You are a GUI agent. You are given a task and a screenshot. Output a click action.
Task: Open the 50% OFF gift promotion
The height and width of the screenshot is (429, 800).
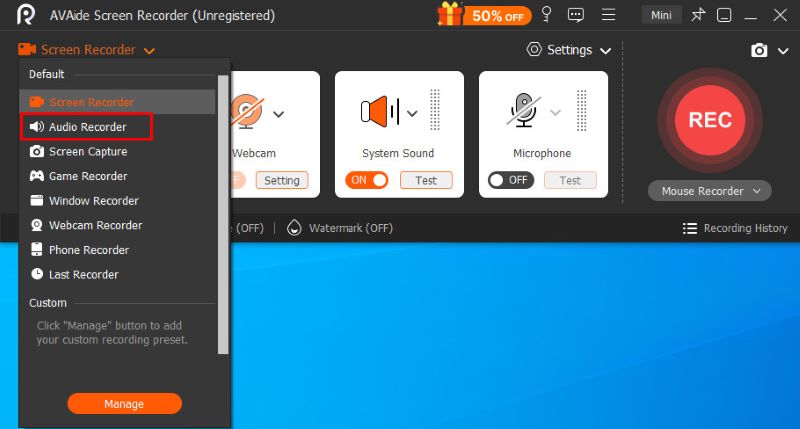(484, 15)
